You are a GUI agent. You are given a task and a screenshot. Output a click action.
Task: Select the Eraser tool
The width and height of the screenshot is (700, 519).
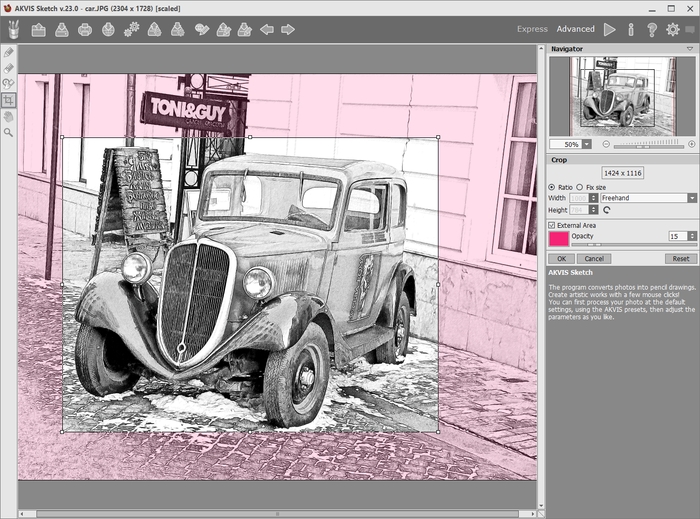(8, 68)
